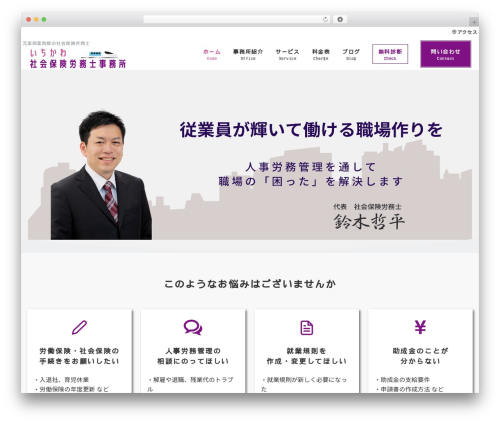Click the line 職場の「困った」を解決します
This screenshot has height=423, width=500.
click(311, 182)
